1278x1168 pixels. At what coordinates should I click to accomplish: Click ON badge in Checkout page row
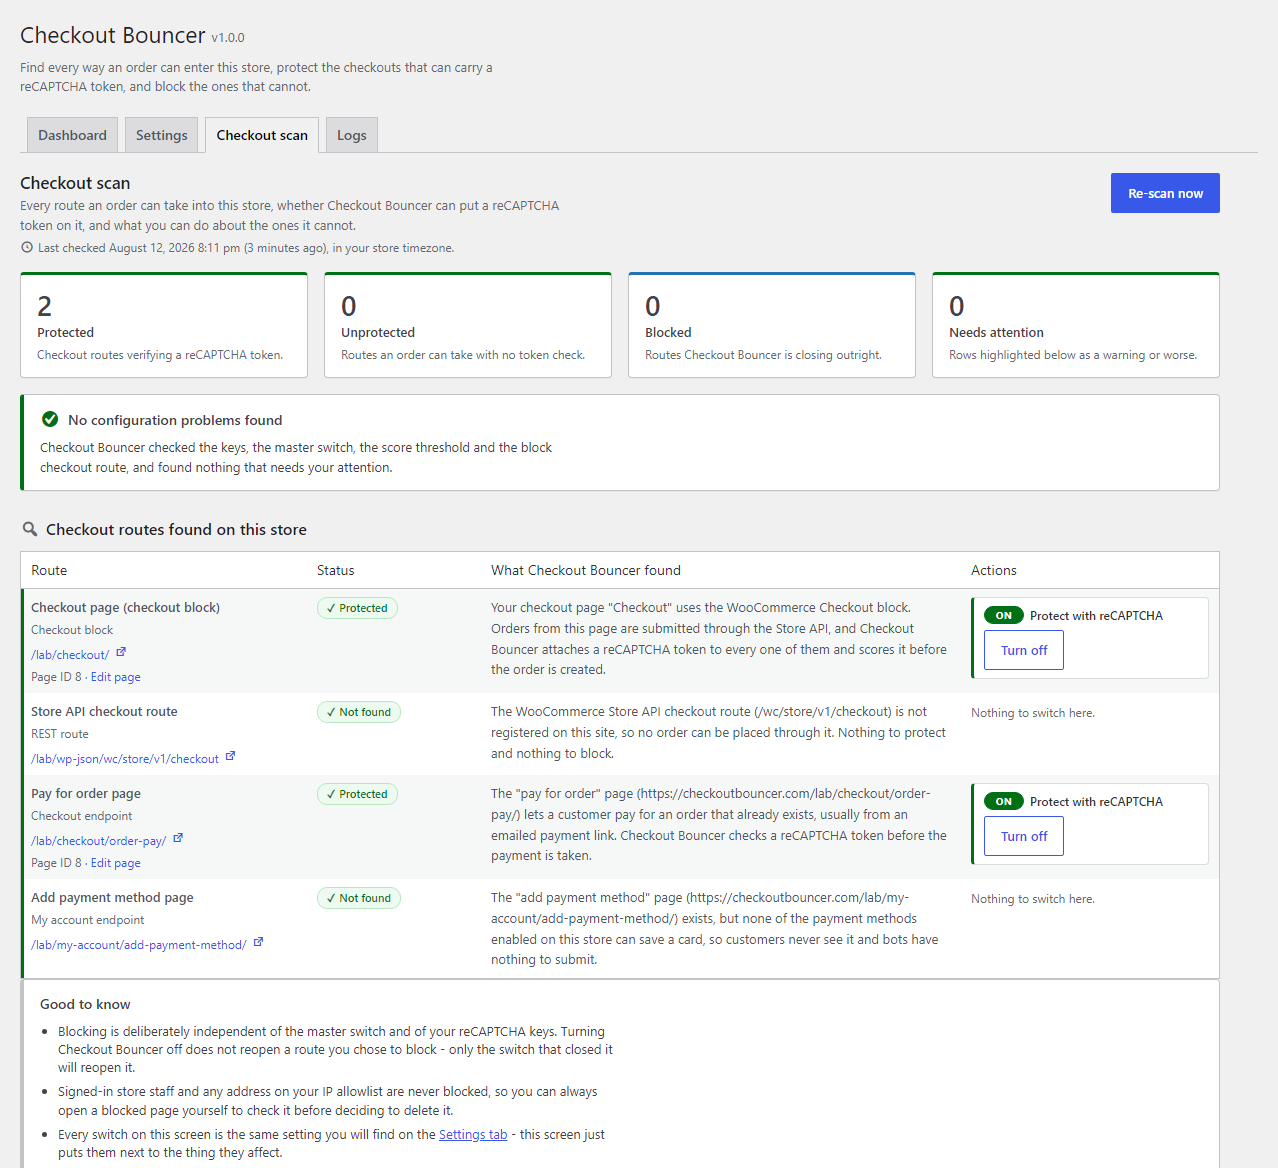click(x=1003, y=616)
